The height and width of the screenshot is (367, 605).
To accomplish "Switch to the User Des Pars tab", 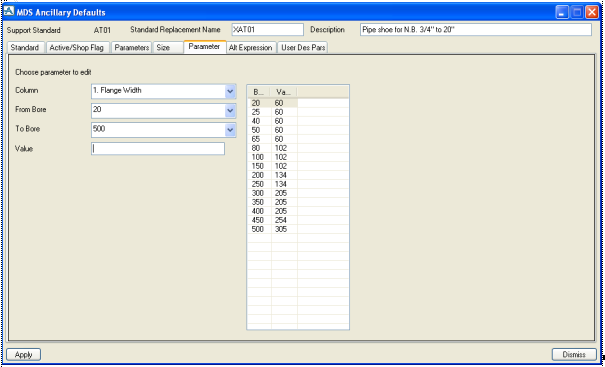I will pyautogui.click(x=303, y=47).
